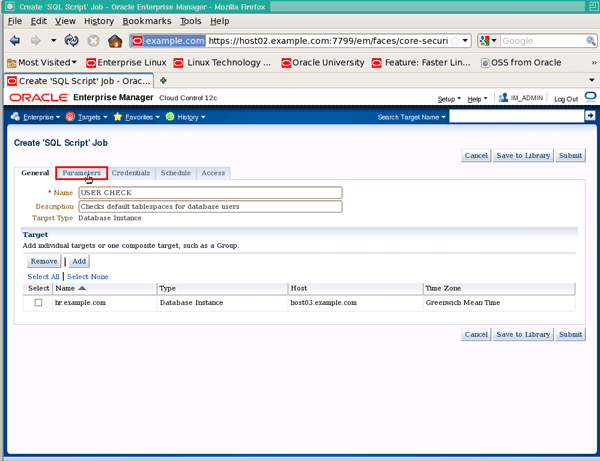Open the Feature: Faster Lin... bookmark
Image resolution: width=600 pixels, height=461 pixels.
pyautogui.click(x=421, y=62)
